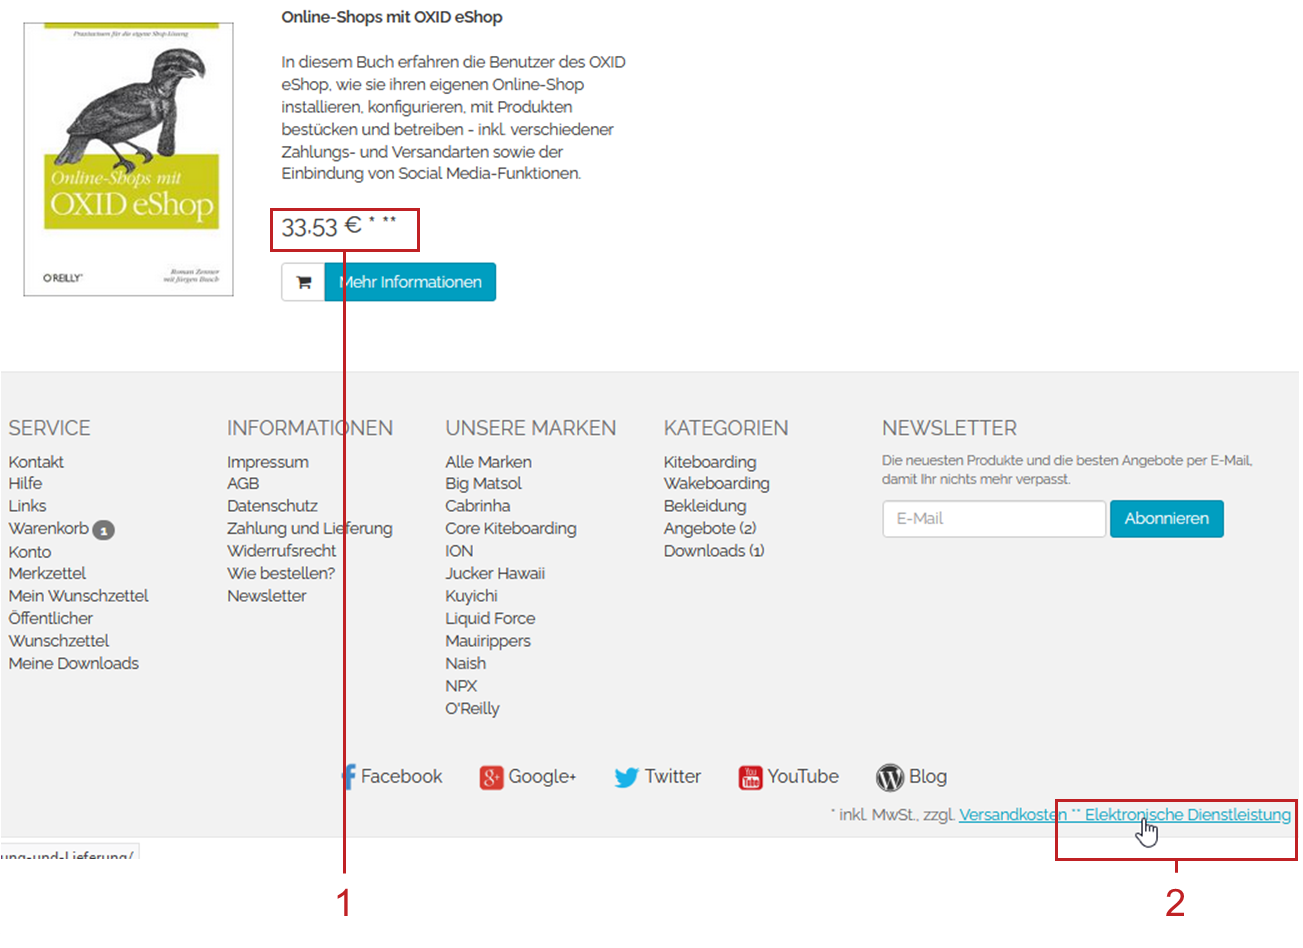Show Alle Marken
1303x948 pixels.
[488, 462]
